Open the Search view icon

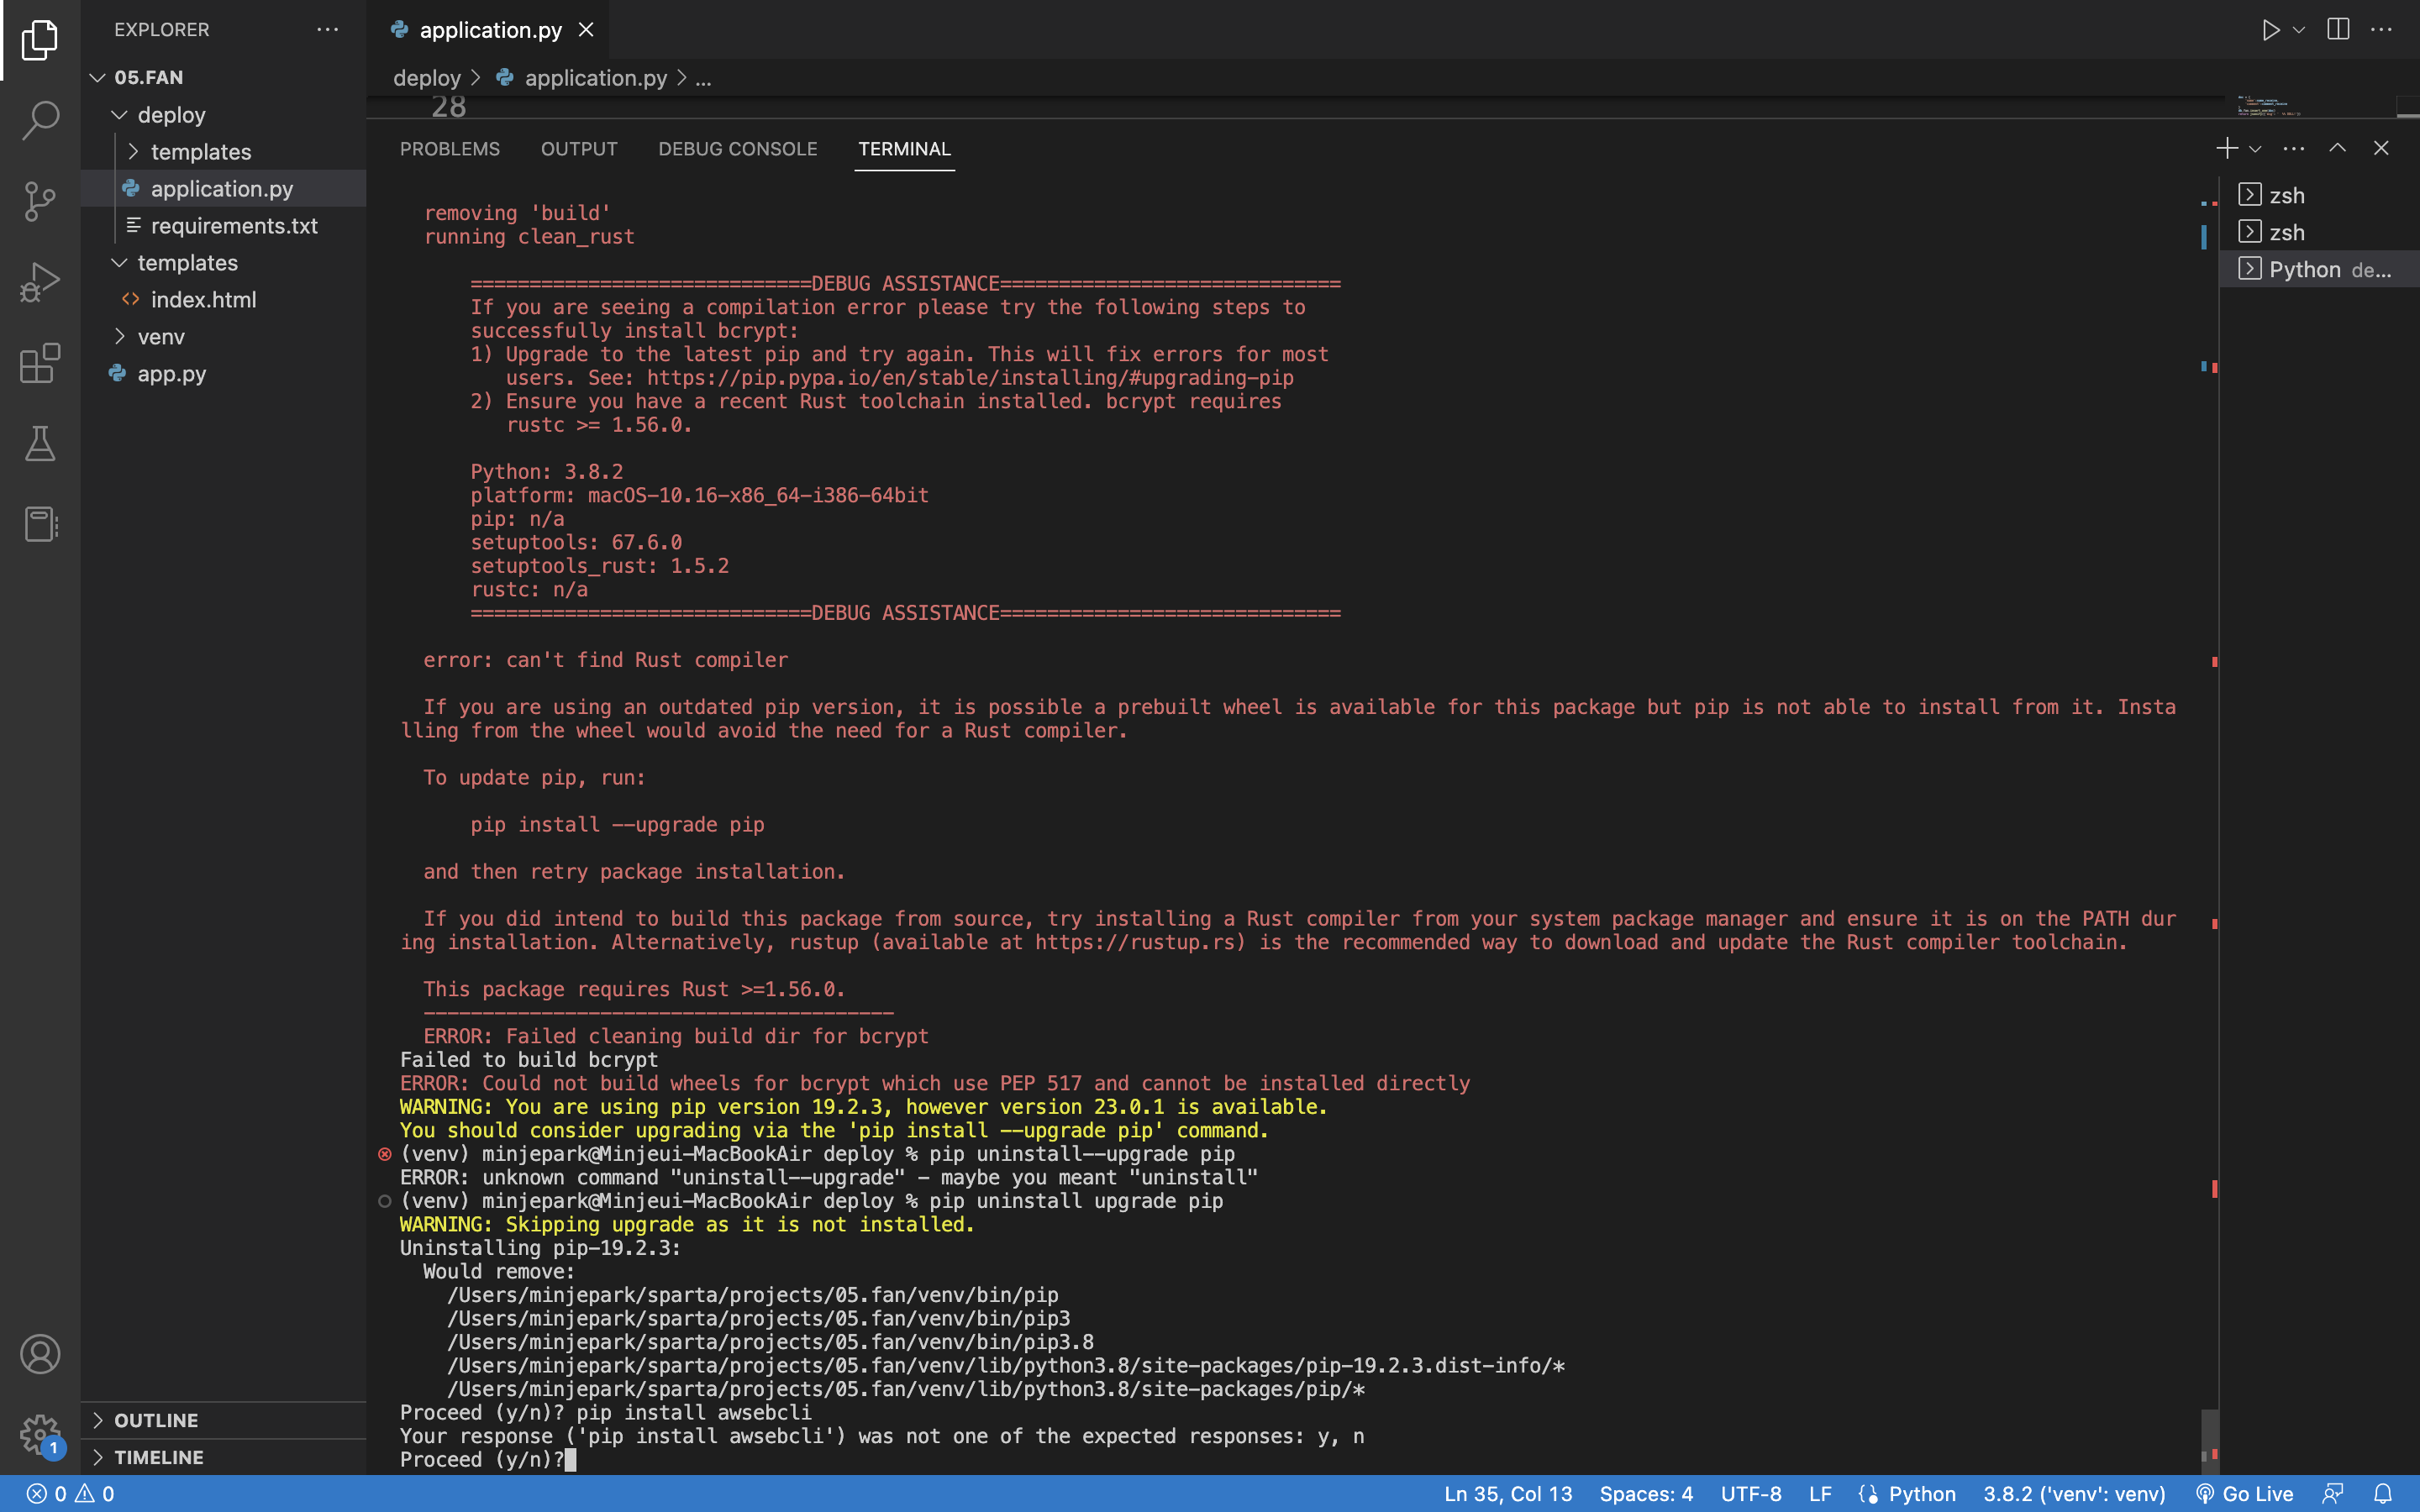tap(40, 120)
